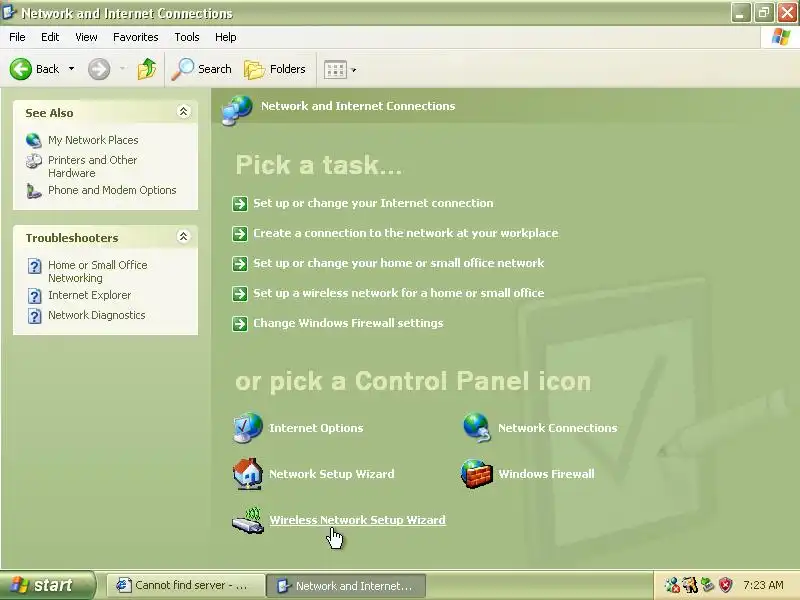Open the Network Setup Wizard label

pyautogui.click(x=332, y=474)
